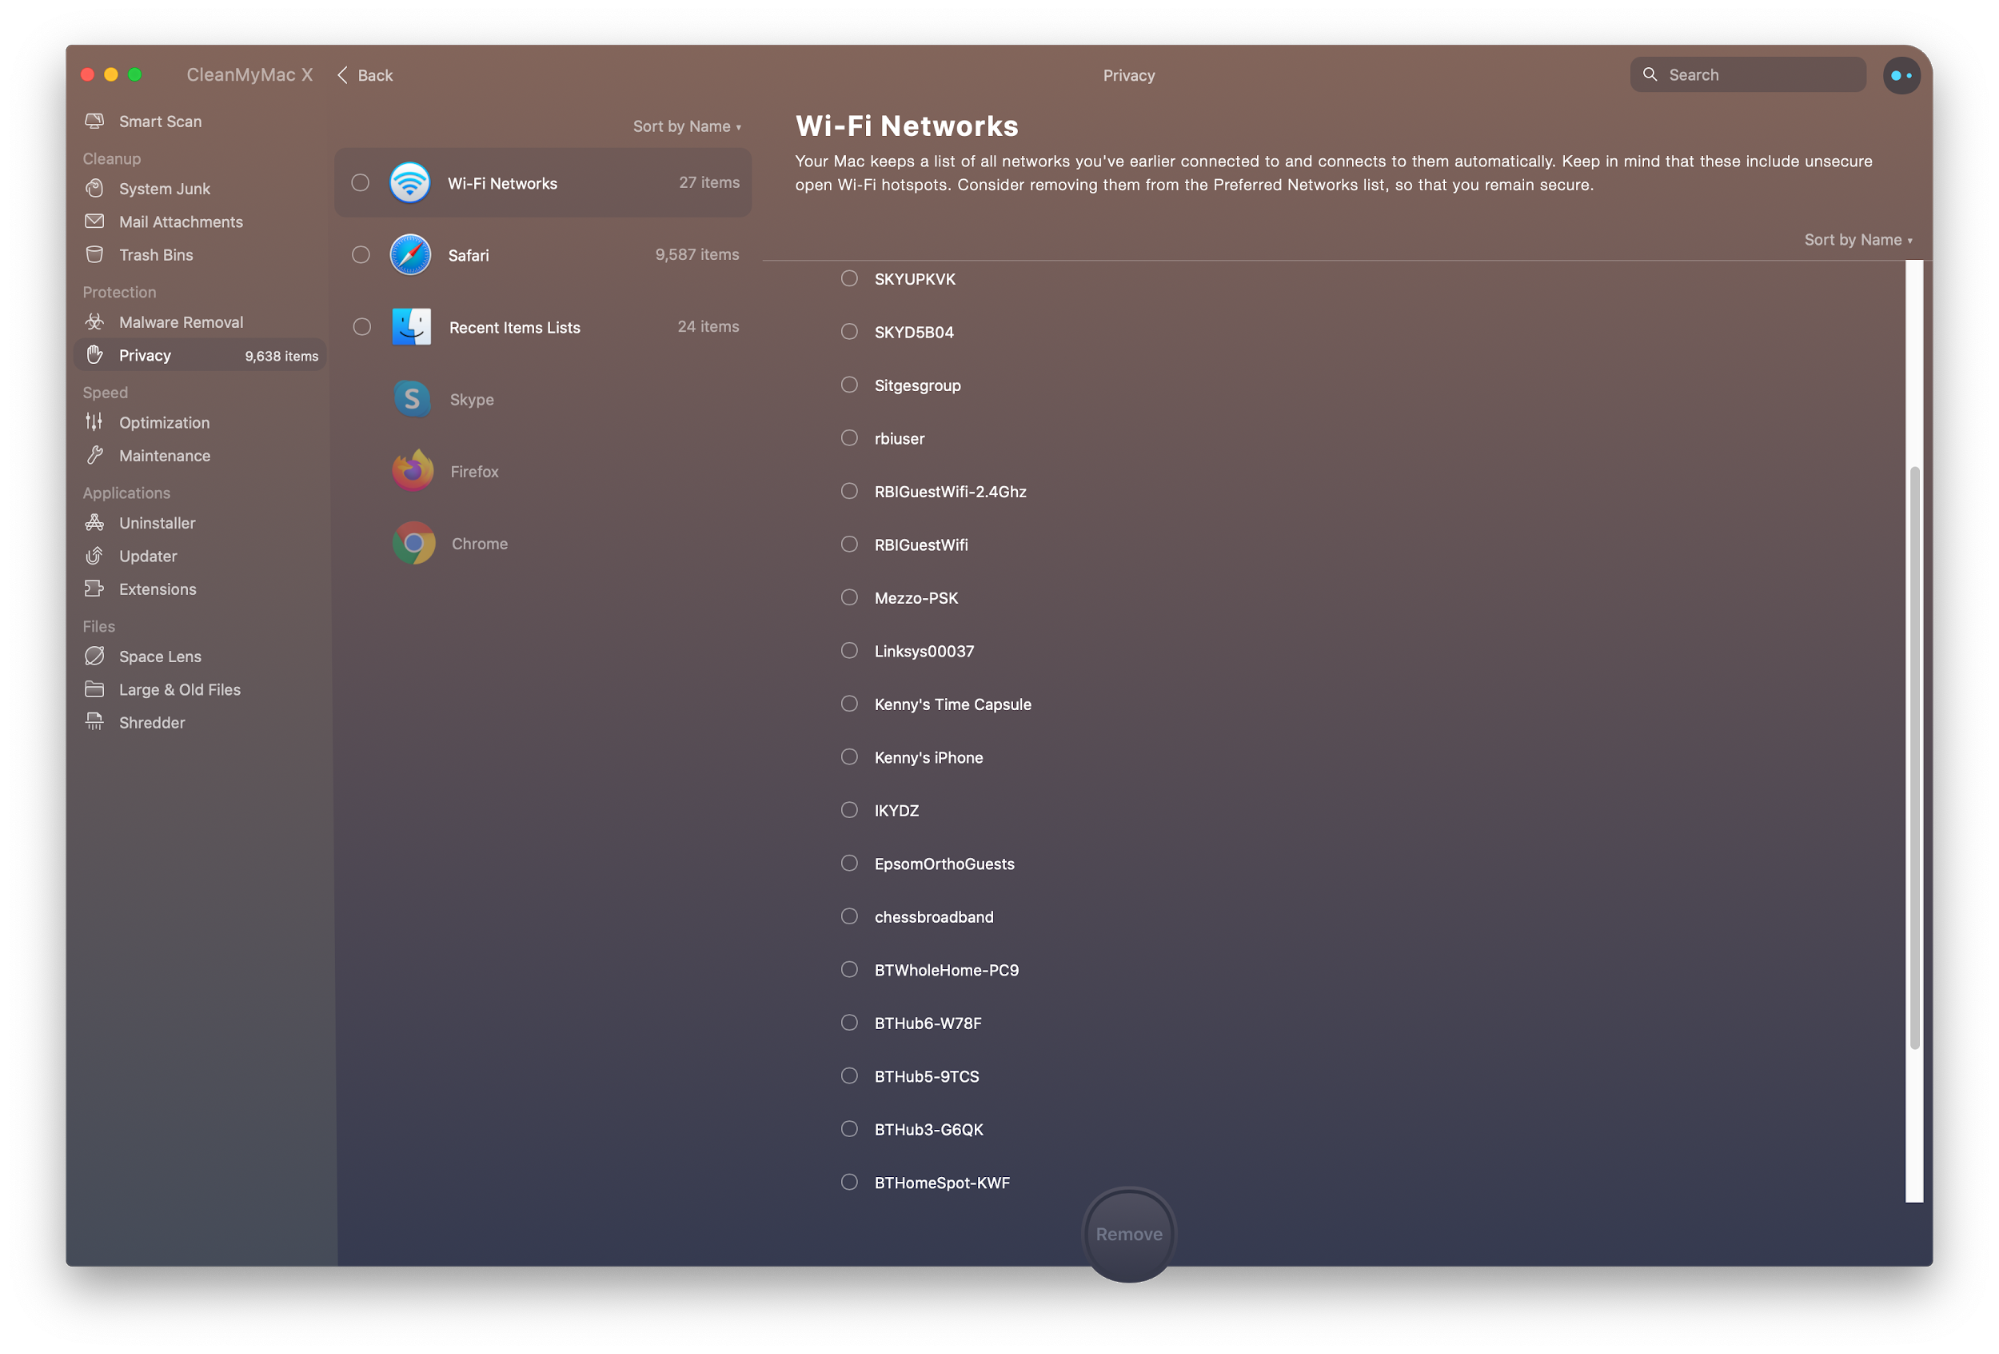Image resolution: width=1999 pixels, height=1354 pixels.
Task: Check the Kenny's iPhone network
Action: 849,757
